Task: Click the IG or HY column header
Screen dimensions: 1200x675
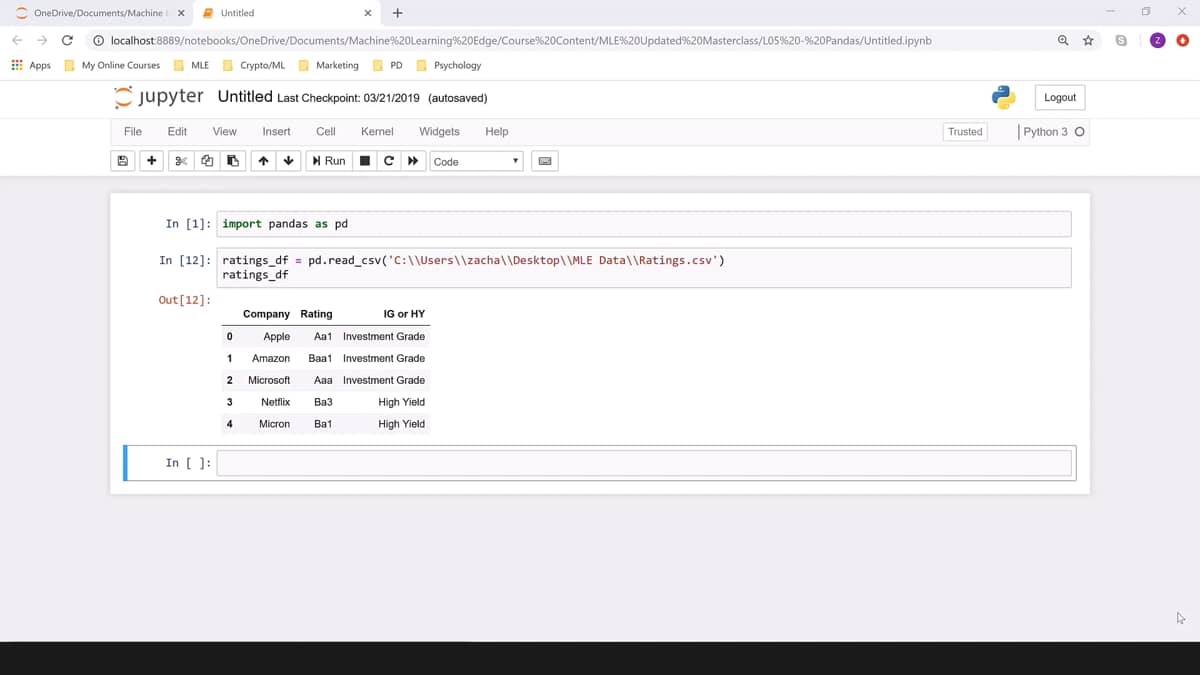Action: click(404, 314)
